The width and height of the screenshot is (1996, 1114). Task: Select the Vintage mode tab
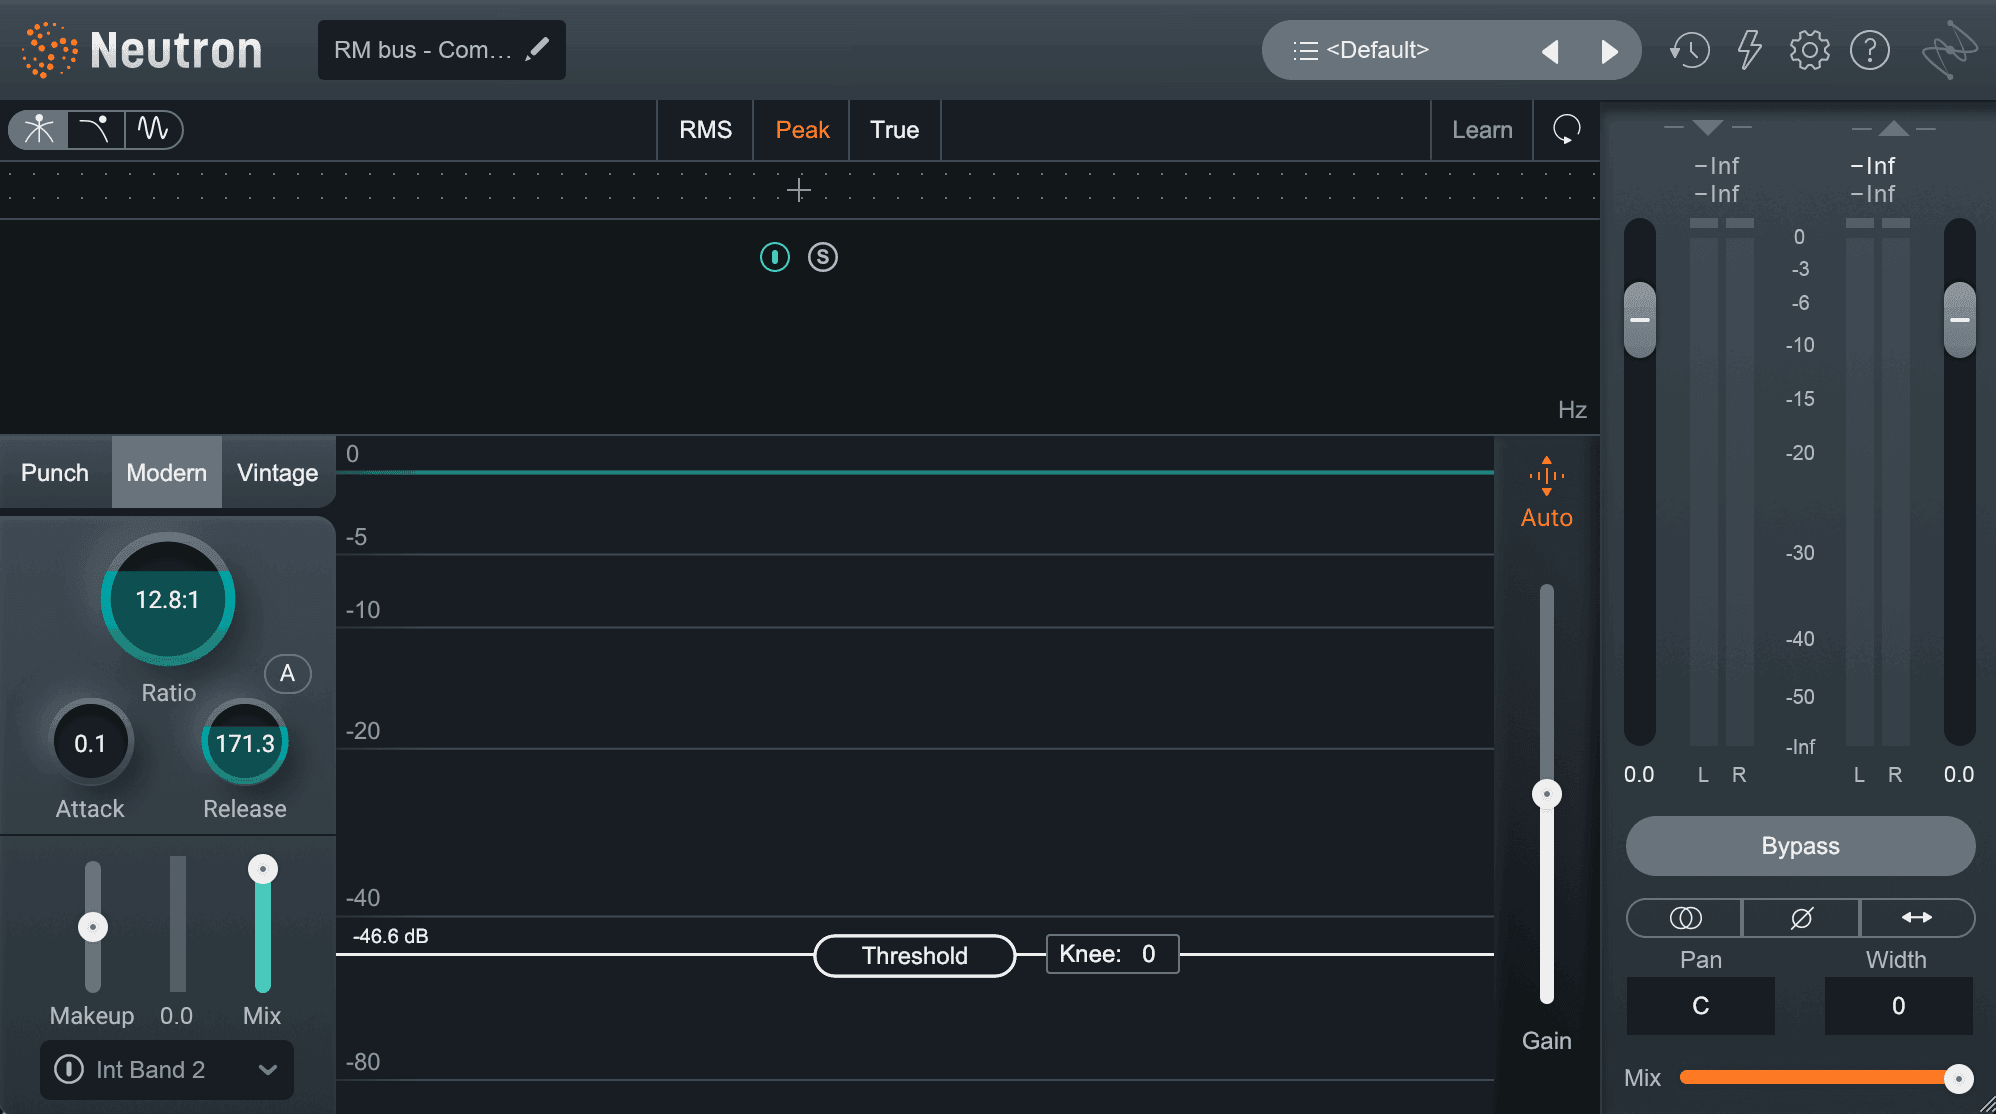coord(278,472)
